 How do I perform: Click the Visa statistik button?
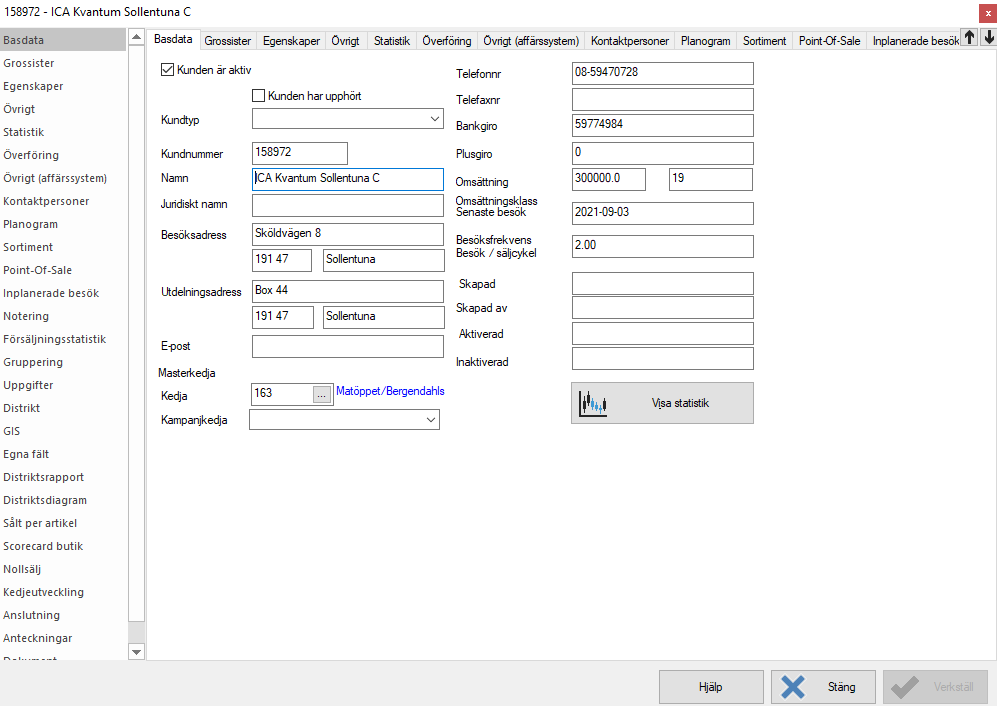(x=662, y=403)
